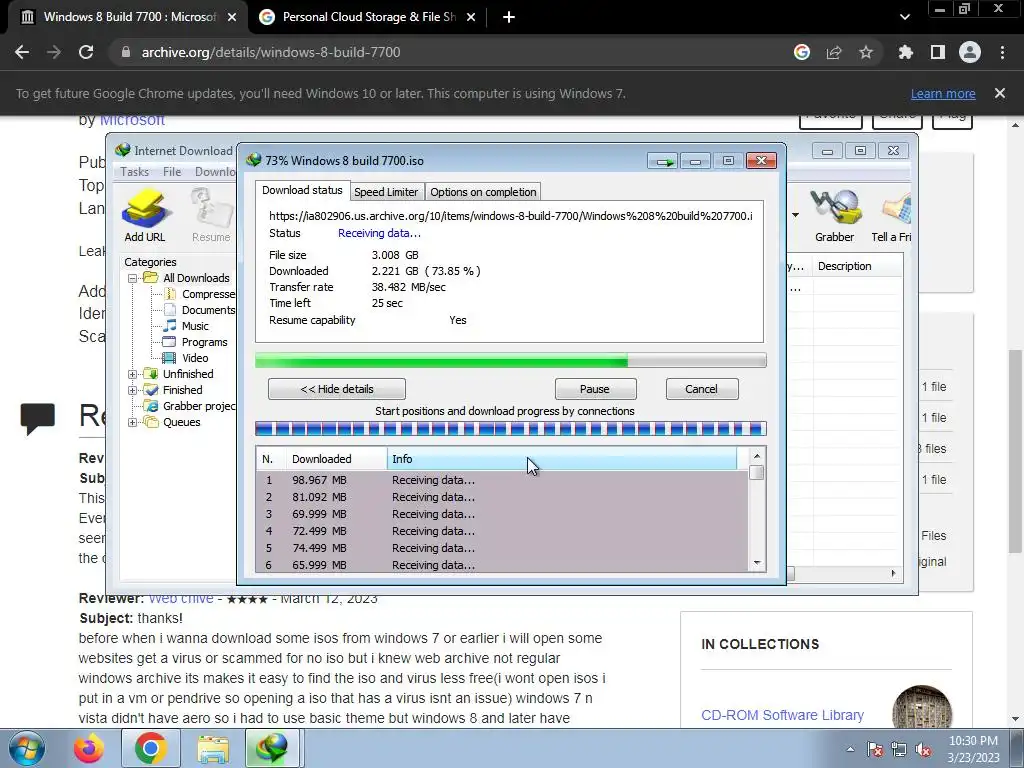
Task: Click the Tell a Friend toolbar icon
Action: coord(891,216)
